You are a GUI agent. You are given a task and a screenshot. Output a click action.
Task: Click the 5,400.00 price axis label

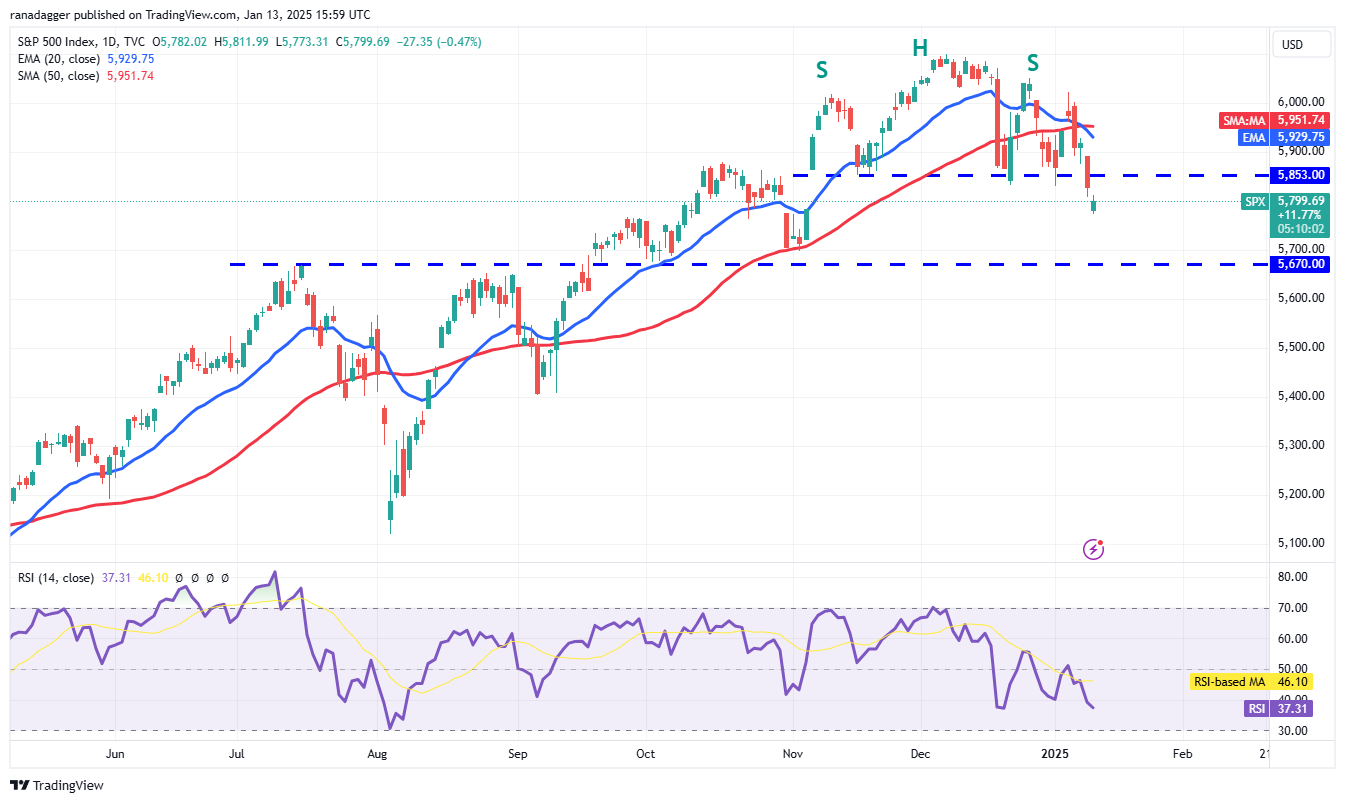coord(1300,396)
